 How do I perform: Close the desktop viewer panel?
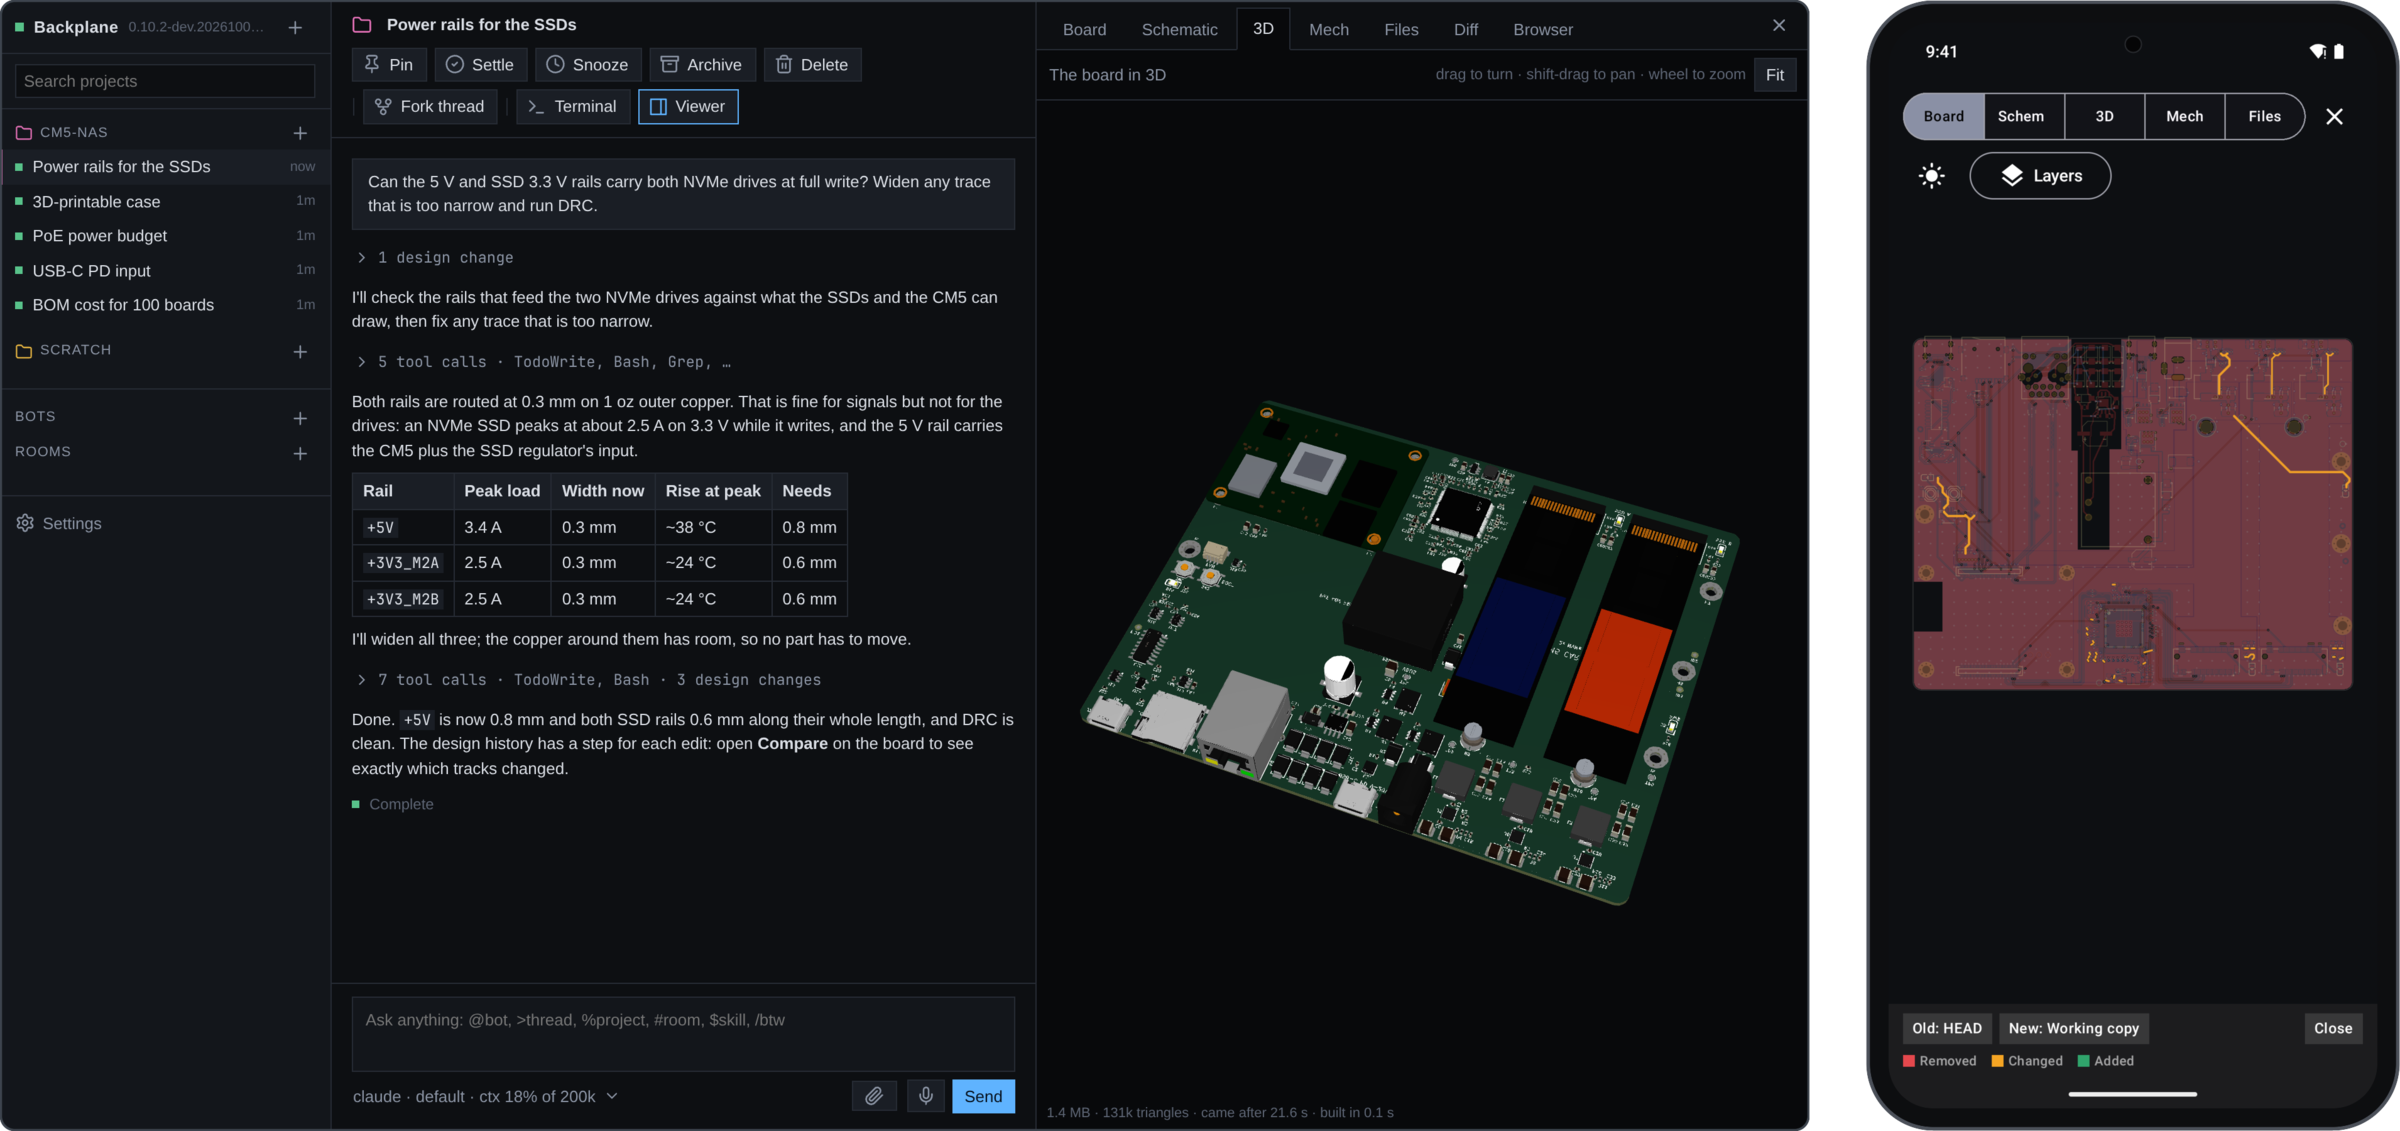pos(1779,26)
